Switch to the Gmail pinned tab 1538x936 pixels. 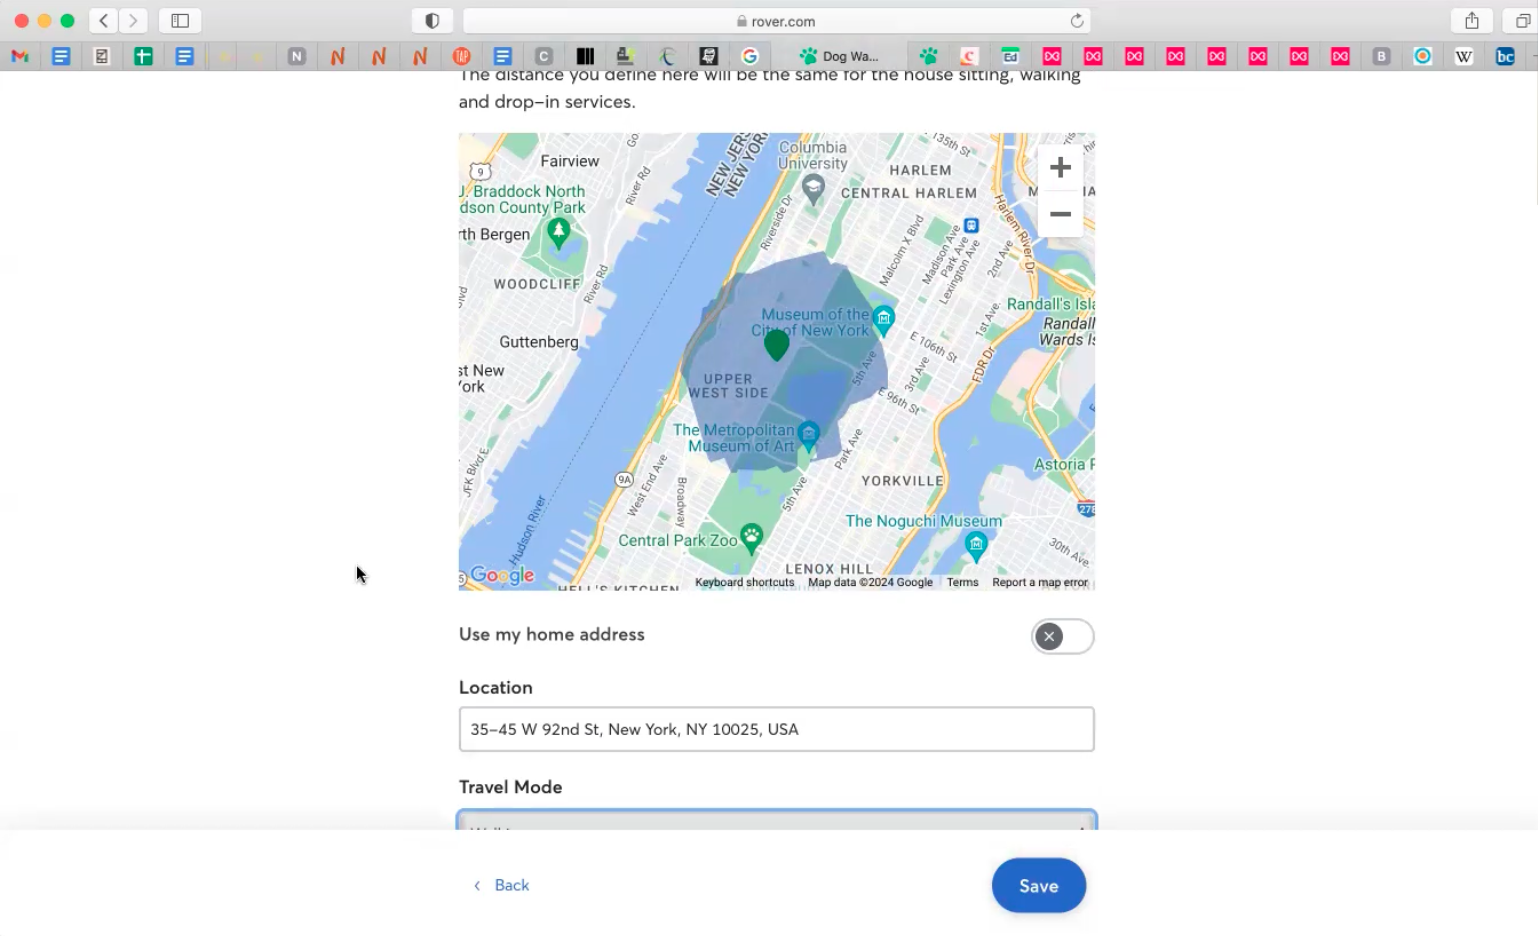click(x=20, y=56)
